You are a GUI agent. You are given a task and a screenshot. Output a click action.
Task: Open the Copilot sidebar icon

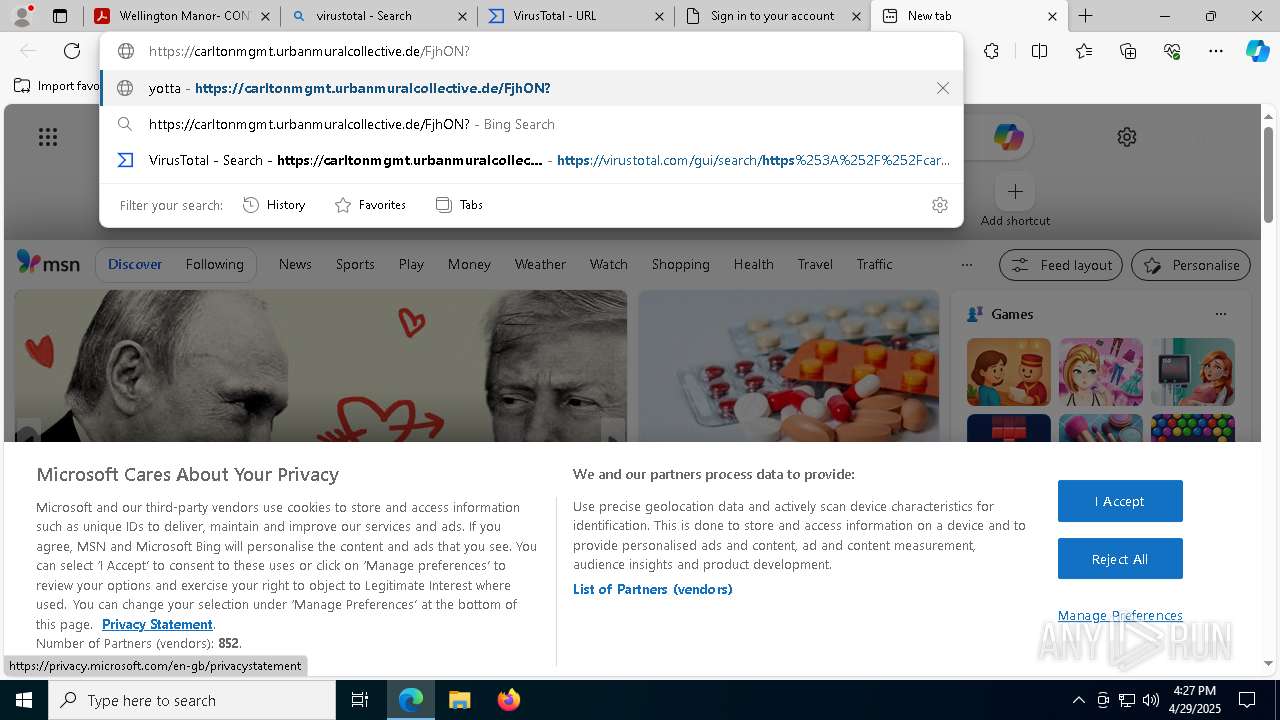(1257, 51)
